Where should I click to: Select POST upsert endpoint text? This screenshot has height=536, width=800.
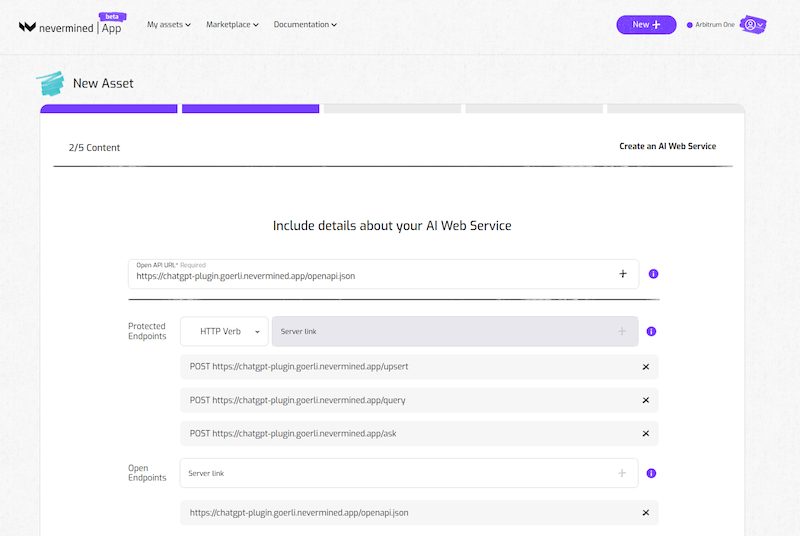299,367
